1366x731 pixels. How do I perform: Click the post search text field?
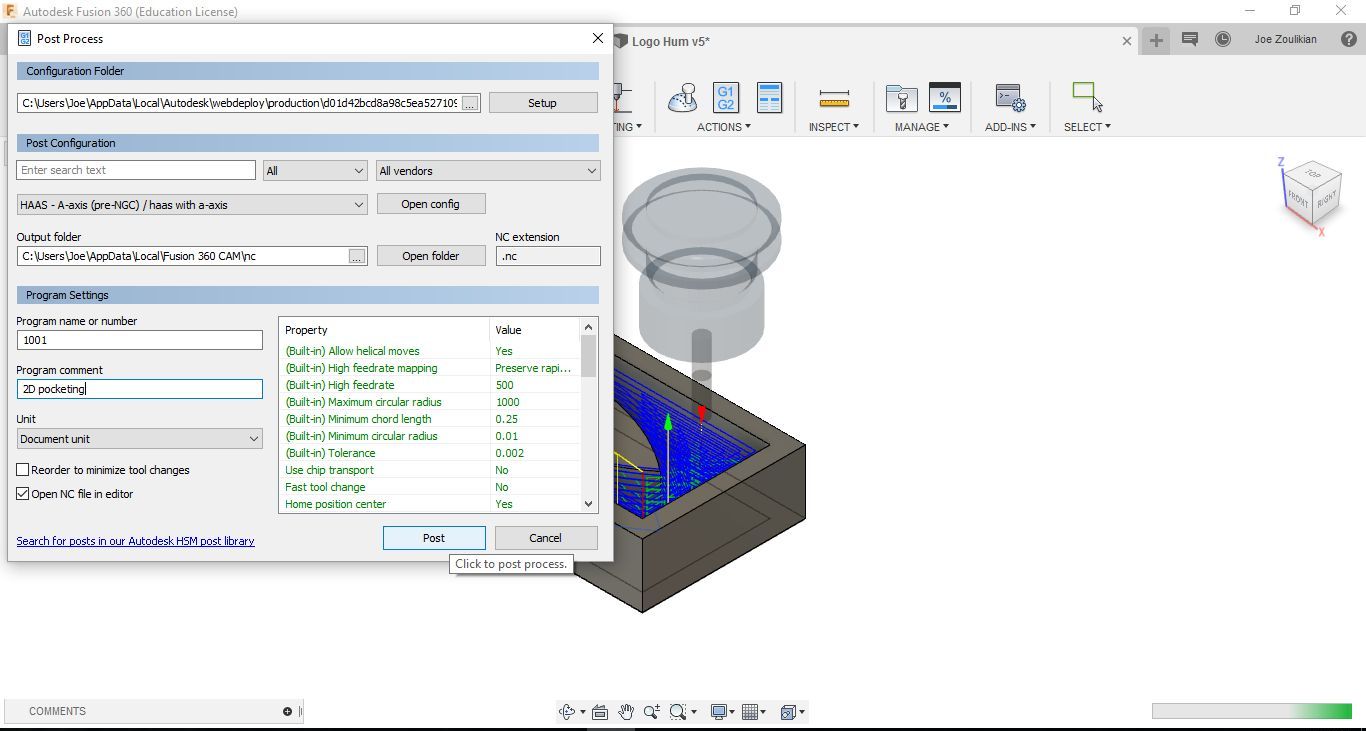pyautogui.click(x=136, y=170)
